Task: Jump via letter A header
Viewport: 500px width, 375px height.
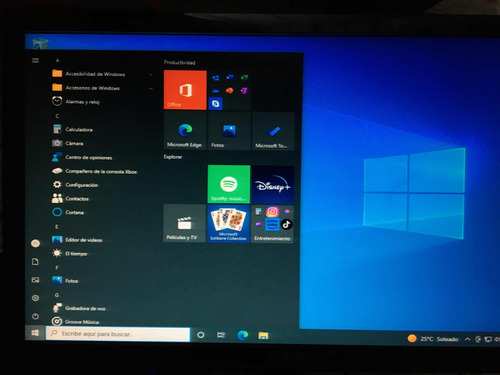Action: 57,60
